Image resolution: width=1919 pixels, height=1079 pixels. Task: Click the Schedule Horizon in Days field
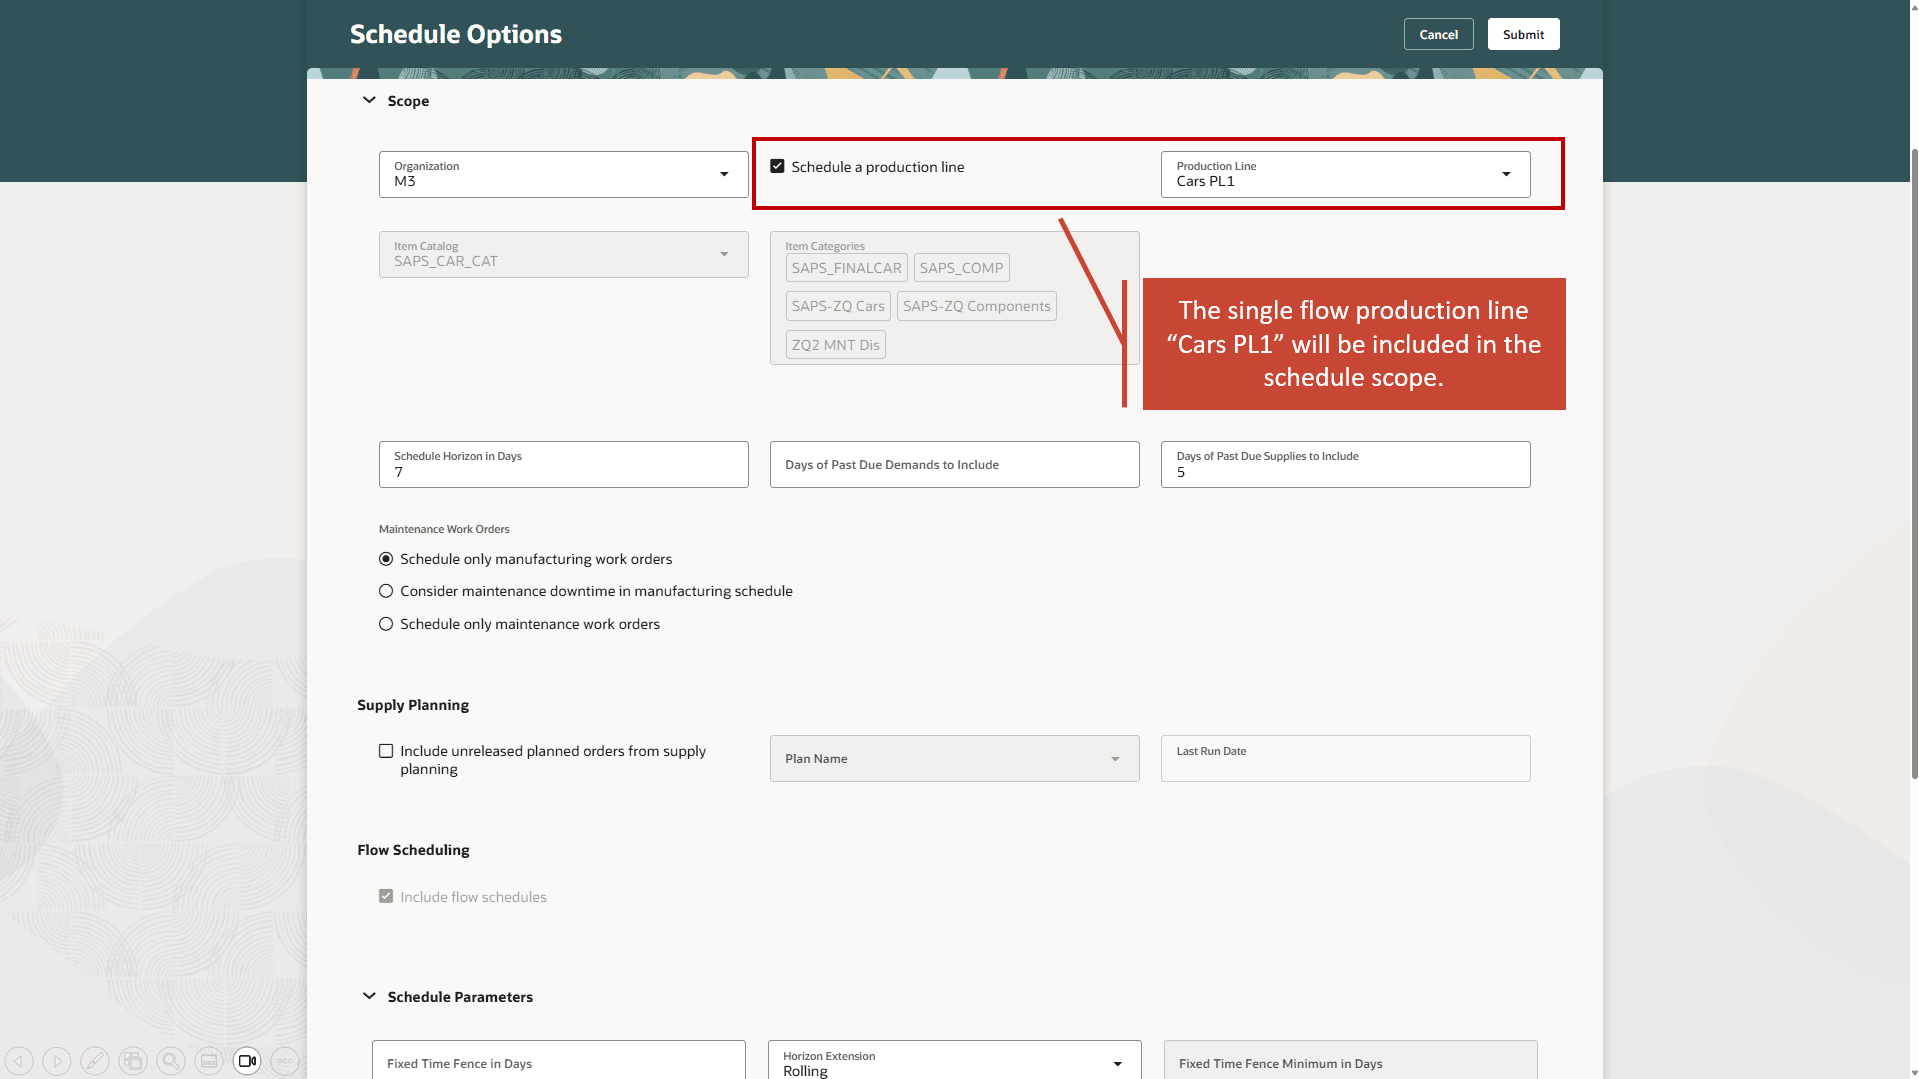(564, 464)
